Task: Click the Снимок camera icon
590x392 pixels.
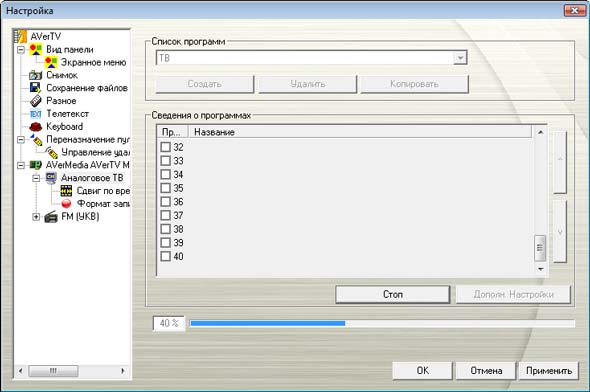Action: click(36, 75)
